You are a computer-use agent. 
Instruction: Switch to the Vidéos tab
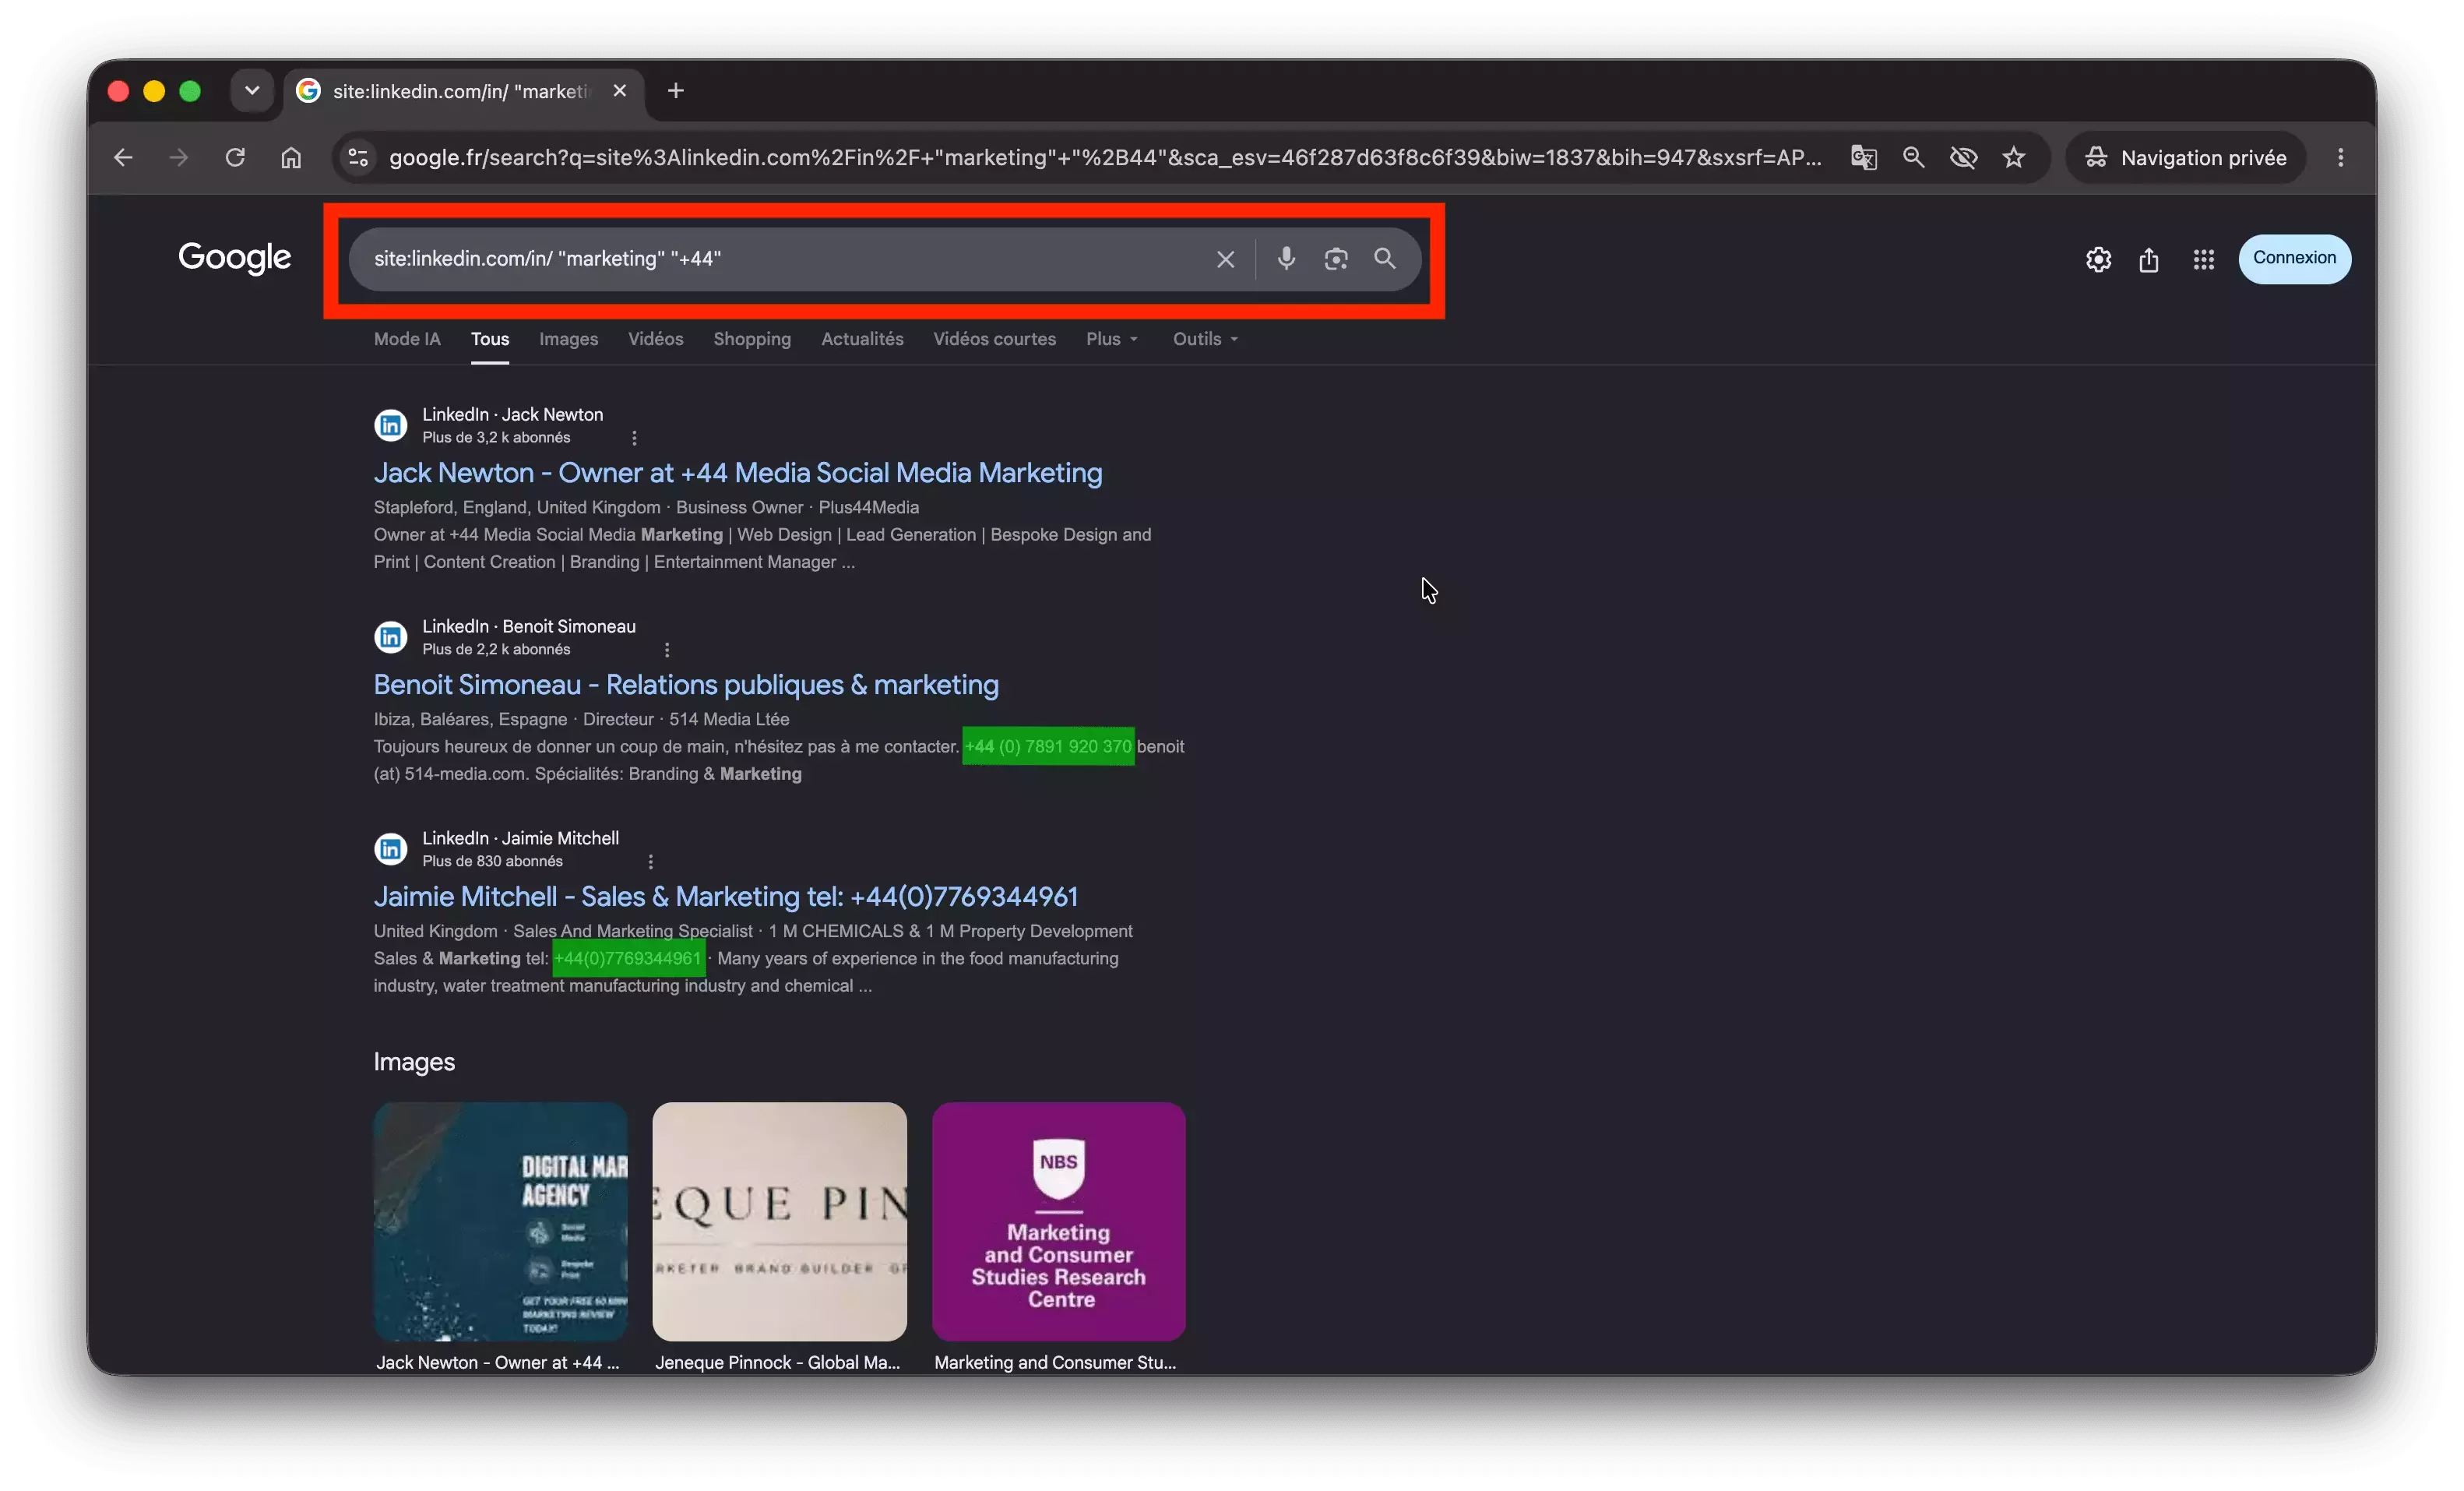pos(655,339)
